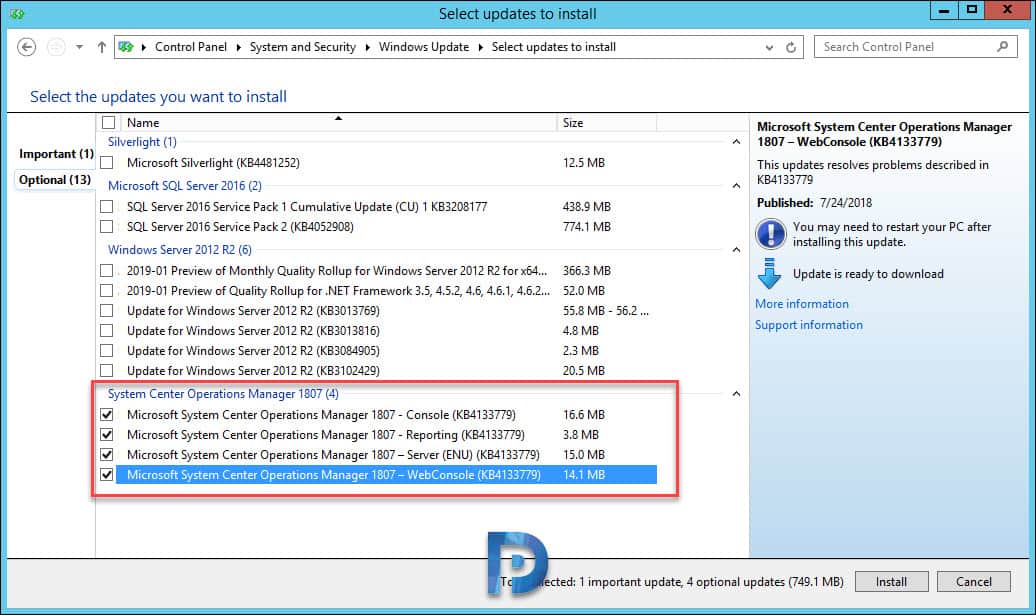Check Update for Windows Server 2012 R2 (KB3013816)
This screenshot has width=1036, height=615.
point(106,330)
